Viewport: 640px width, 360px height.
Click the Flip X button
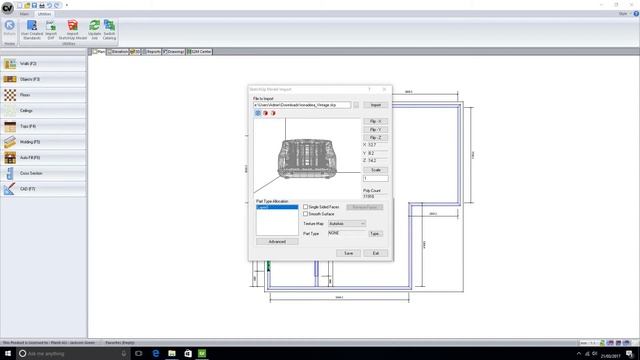pos(376,121)
